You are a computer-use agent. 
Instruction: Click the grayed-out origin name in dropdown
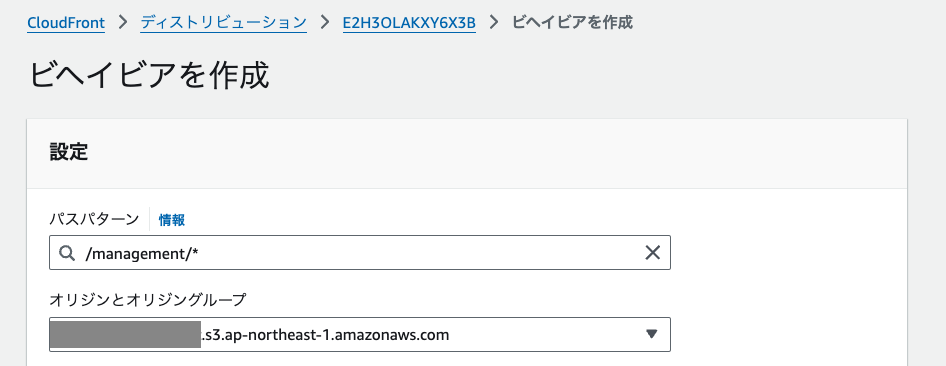point(125,335)
